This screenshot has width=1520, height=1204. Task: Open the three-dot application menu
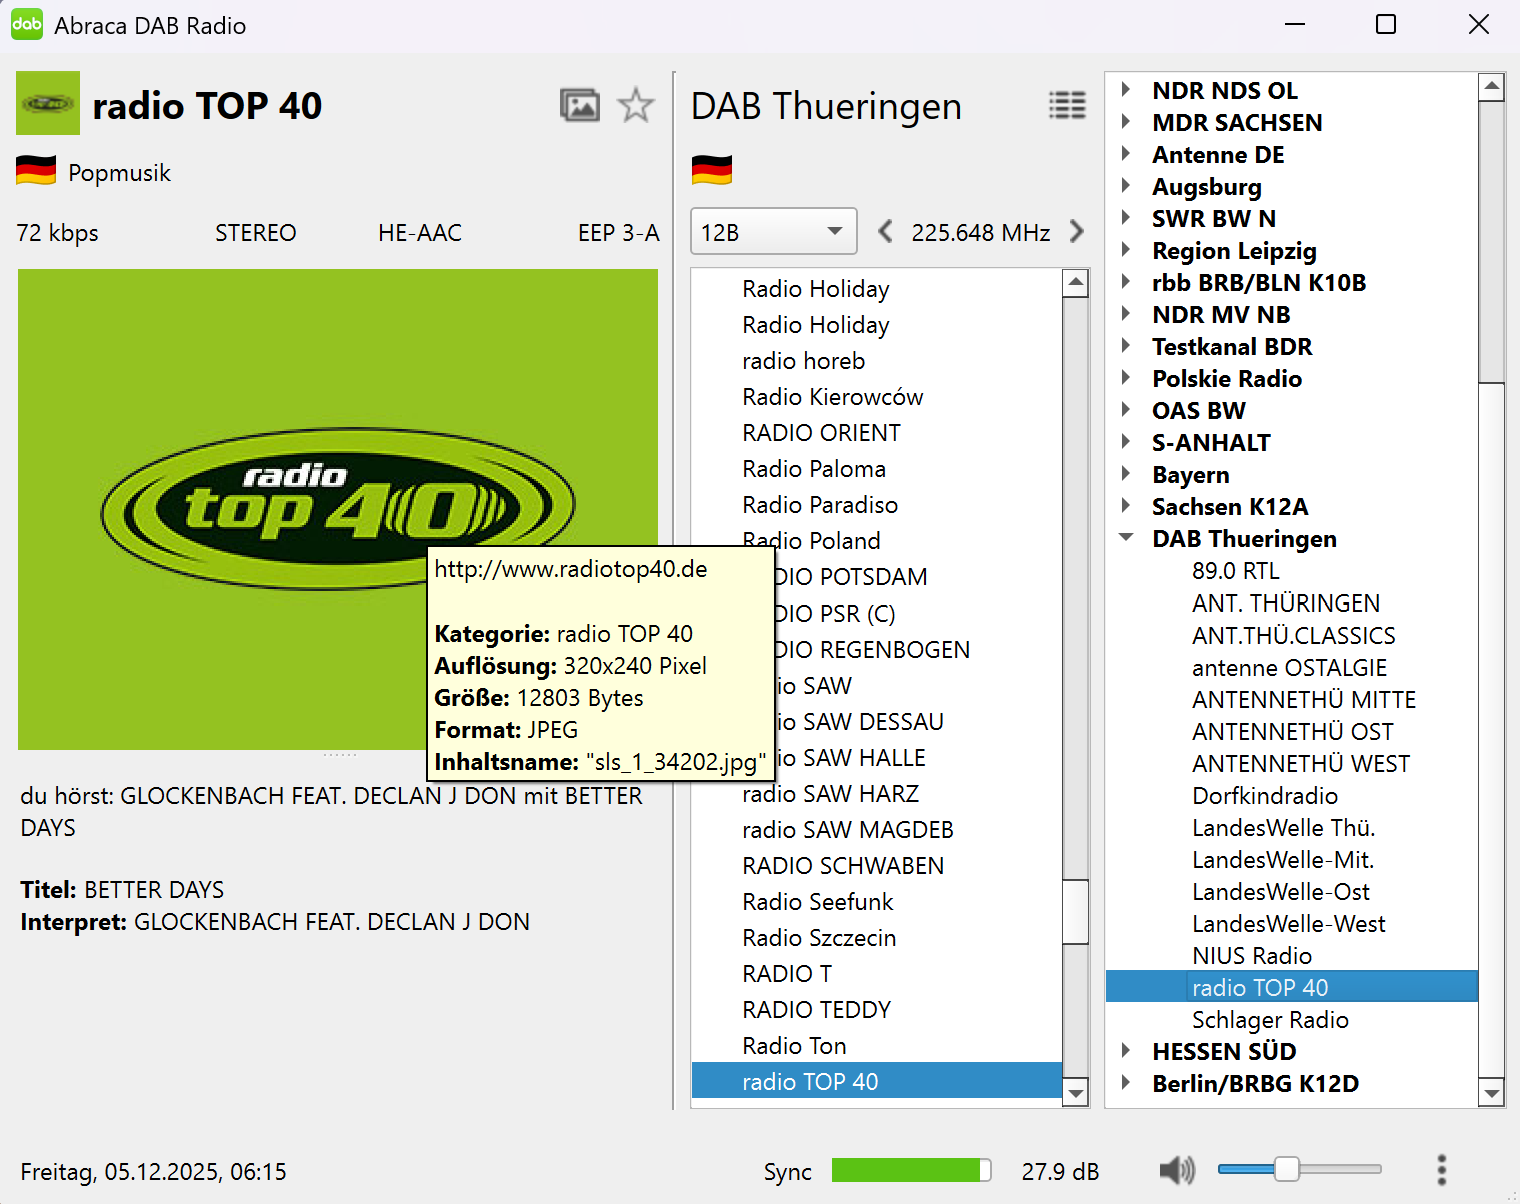click(x=1441, y=1169)
